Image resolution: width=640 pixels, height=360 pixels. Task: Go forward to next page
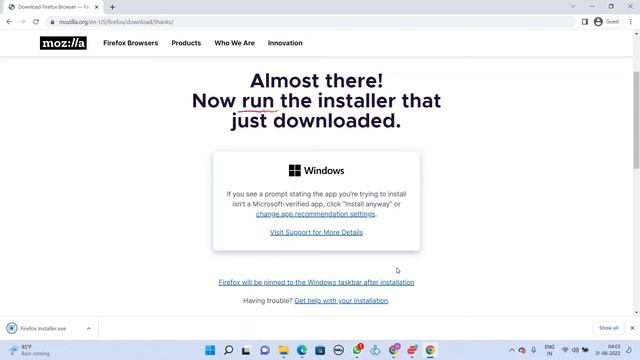click(x=22, y=22)
